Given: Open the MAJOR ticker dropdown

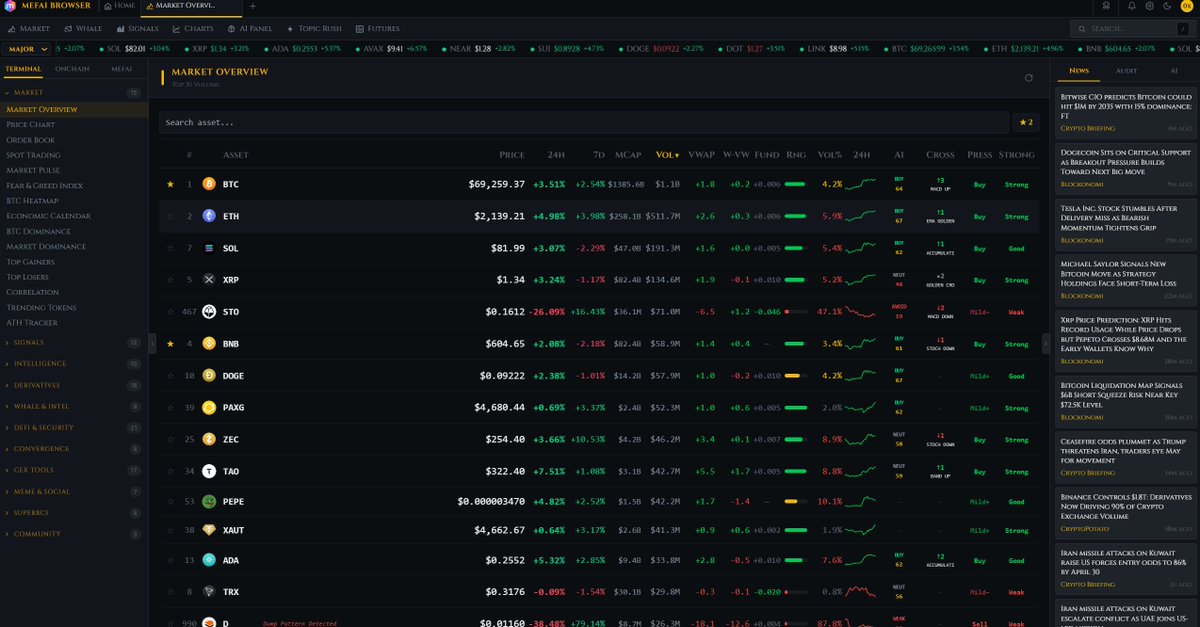Looking at the screenshot, I should coord(27,48).
